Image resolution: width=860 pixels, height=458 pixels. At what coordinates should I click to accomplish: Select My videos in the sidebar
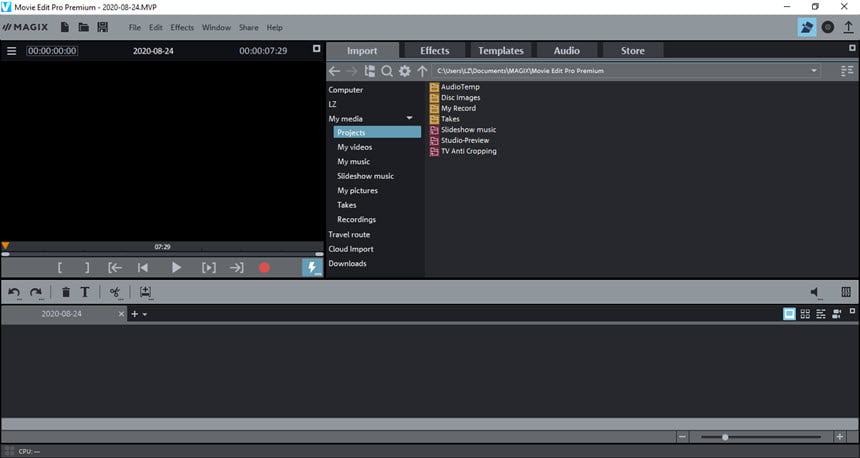tap(354, 147)
